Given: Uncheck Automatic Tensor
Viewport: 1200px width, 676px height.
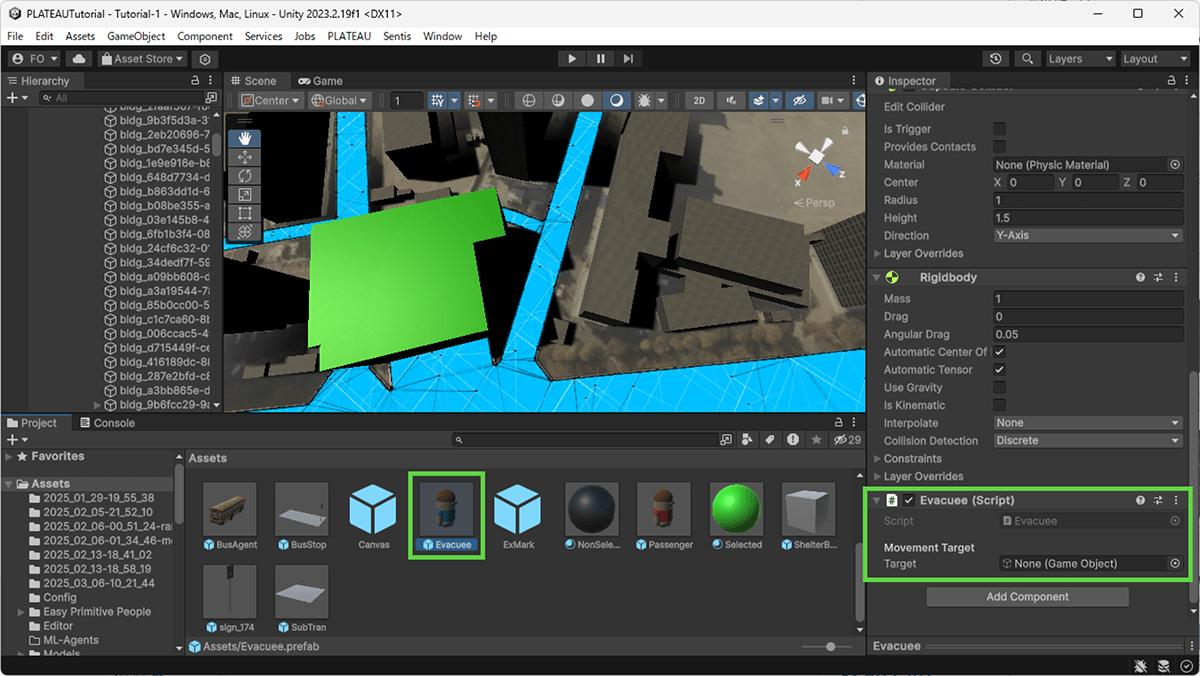Looking at the screenshot, I should (999, 370).
